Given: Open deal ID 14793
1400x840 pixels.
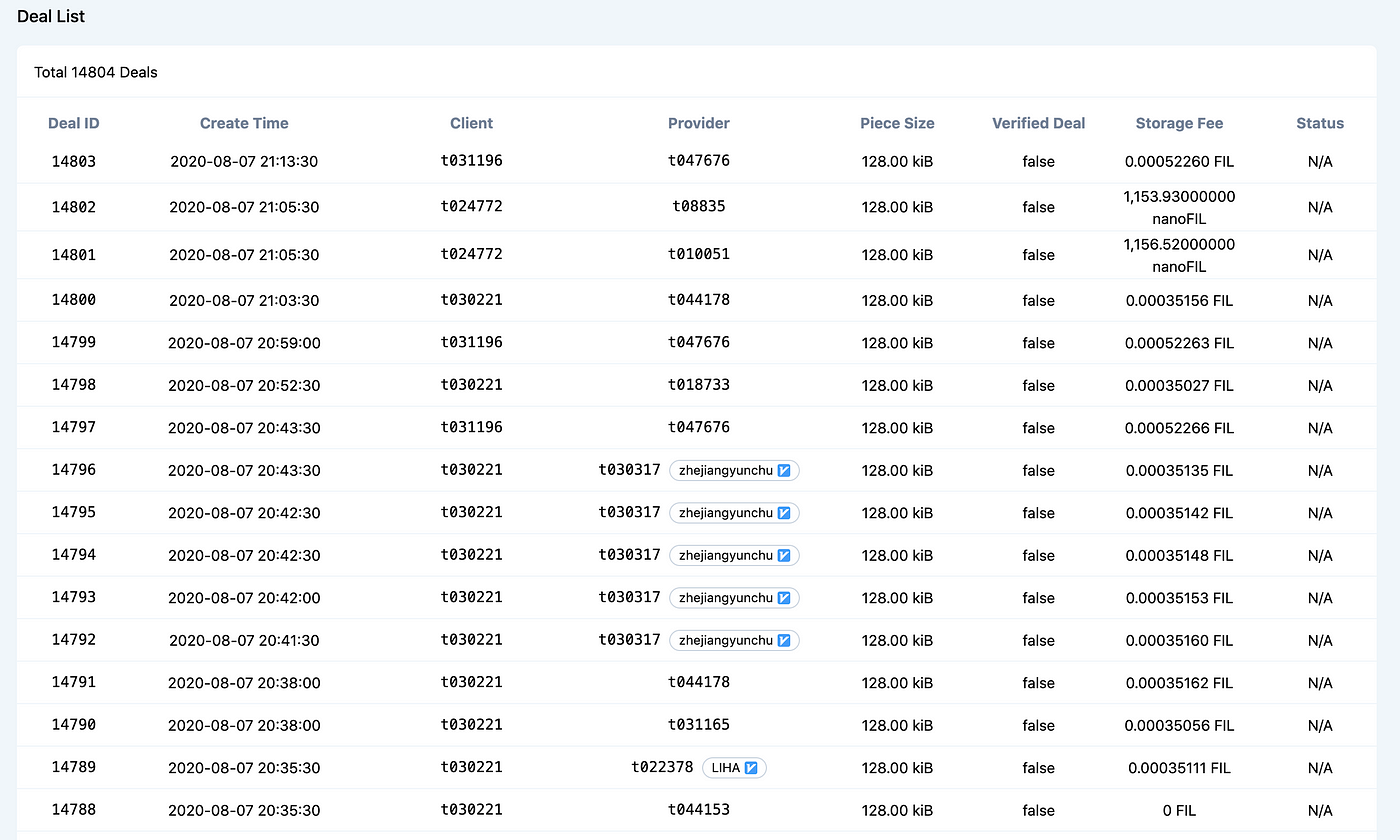Looking at the screenshot, I should pyautogui.click(x=74, y=597).
